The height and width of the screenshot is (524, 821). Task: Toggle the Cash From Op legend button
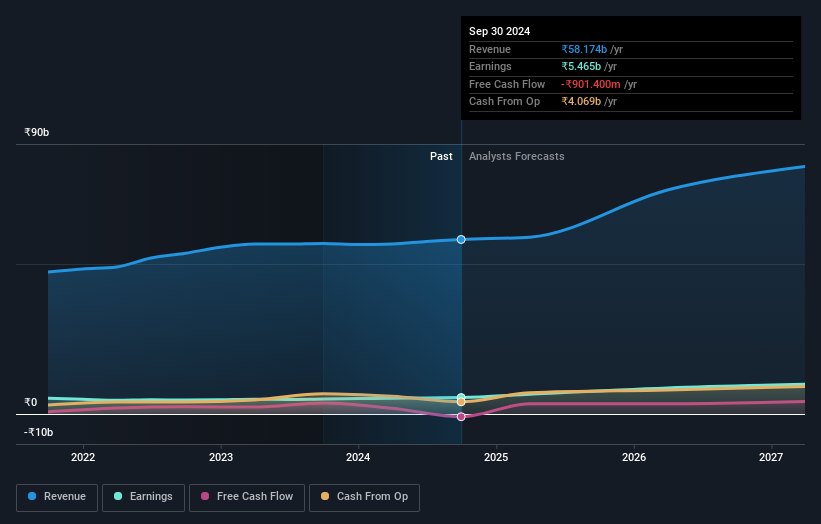point(364,497)
